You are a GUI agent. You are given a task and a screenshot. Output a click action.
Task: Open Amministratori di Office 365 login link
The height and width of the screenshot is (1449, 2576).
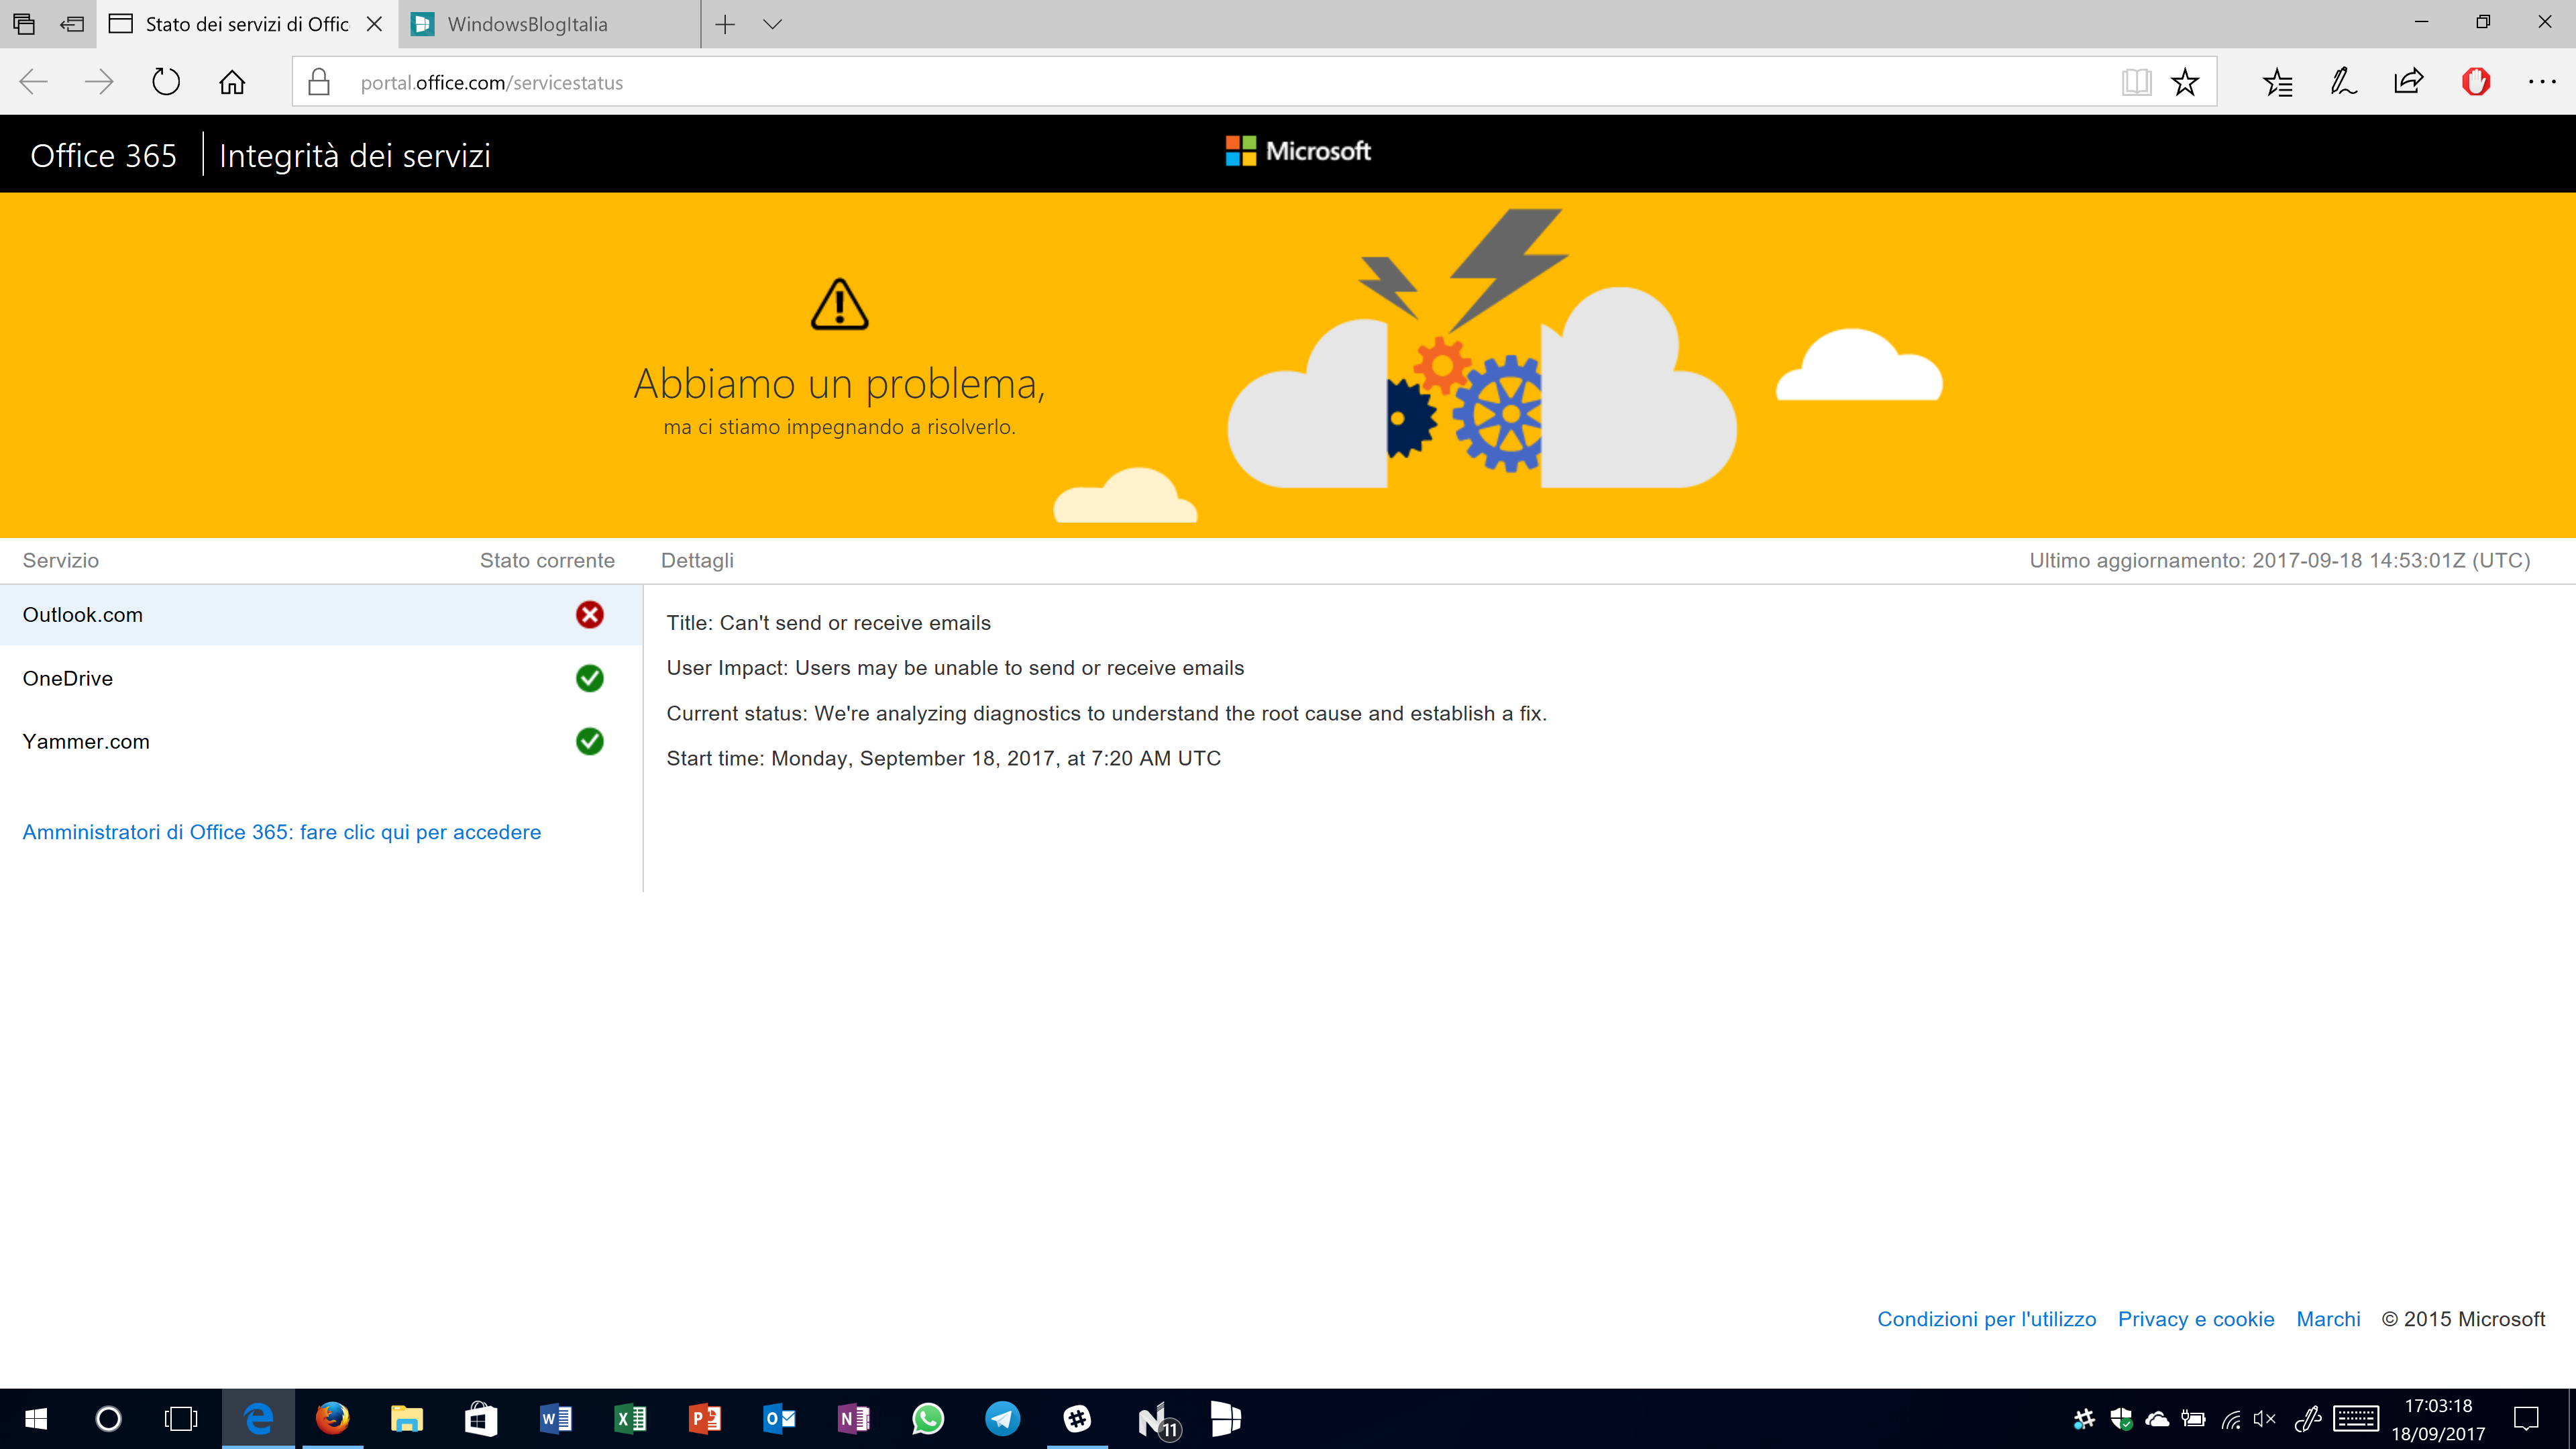pyautogui.click(x=282, y=832)
